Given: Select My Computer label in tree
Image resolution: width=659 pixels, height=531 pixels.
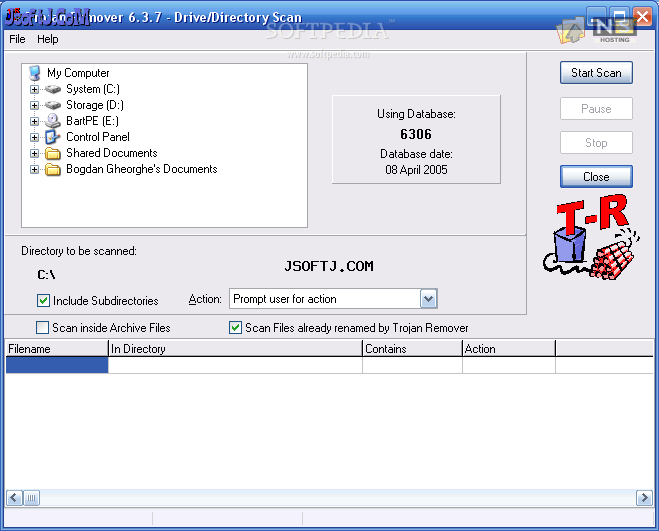Looking at the screenshot, I should [78, 73].
